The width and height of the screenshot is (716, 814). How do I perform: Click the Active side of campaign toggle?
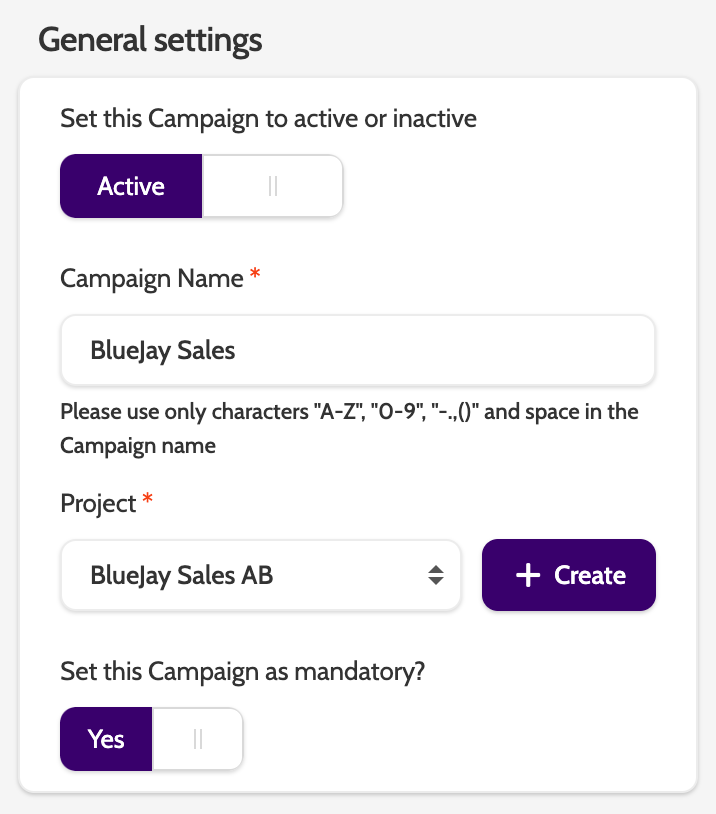tap(131, 186)
